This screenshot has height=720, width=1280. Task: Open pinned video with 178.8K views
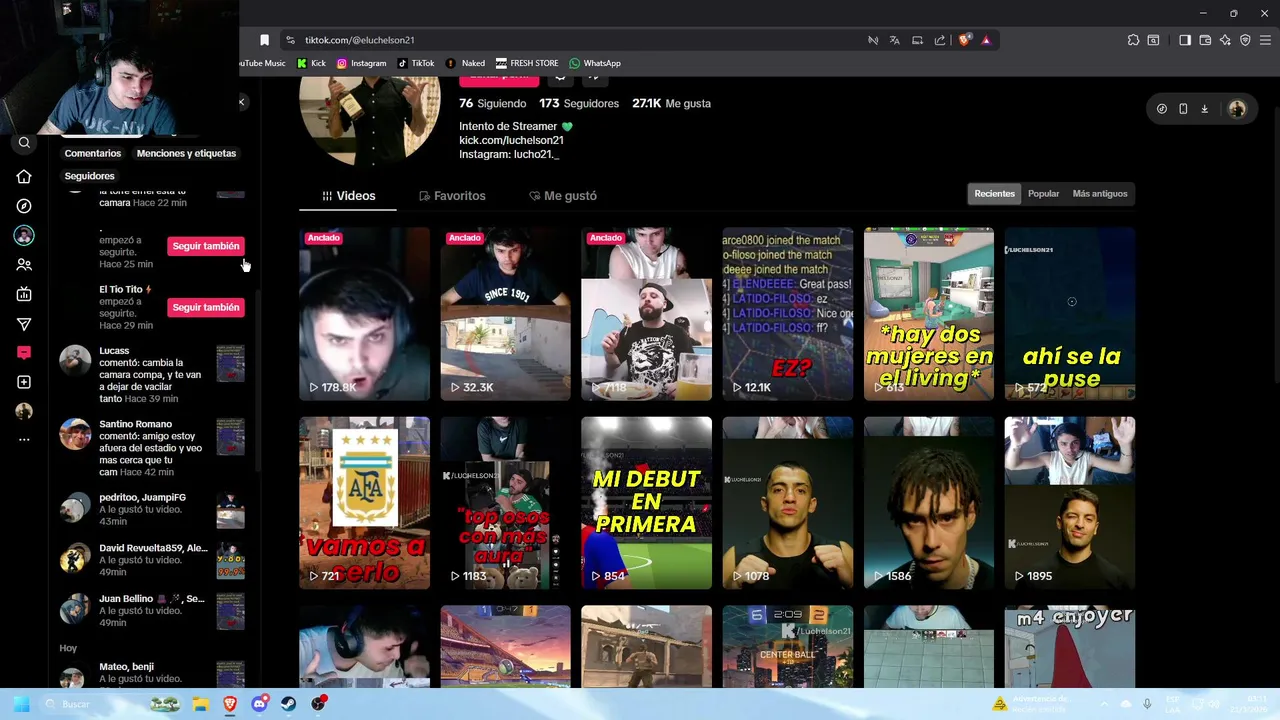point(364,314)
